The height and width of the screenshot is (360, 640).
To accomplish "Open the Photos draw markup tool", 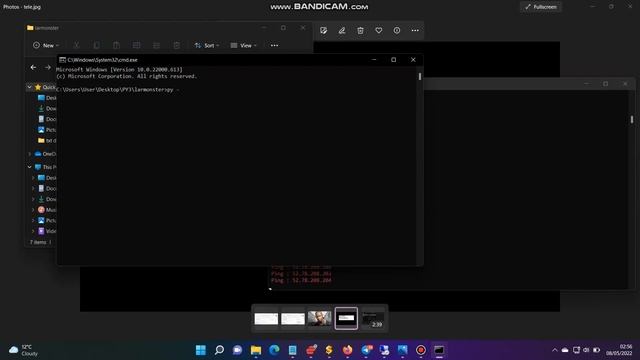I will [342, 31].
